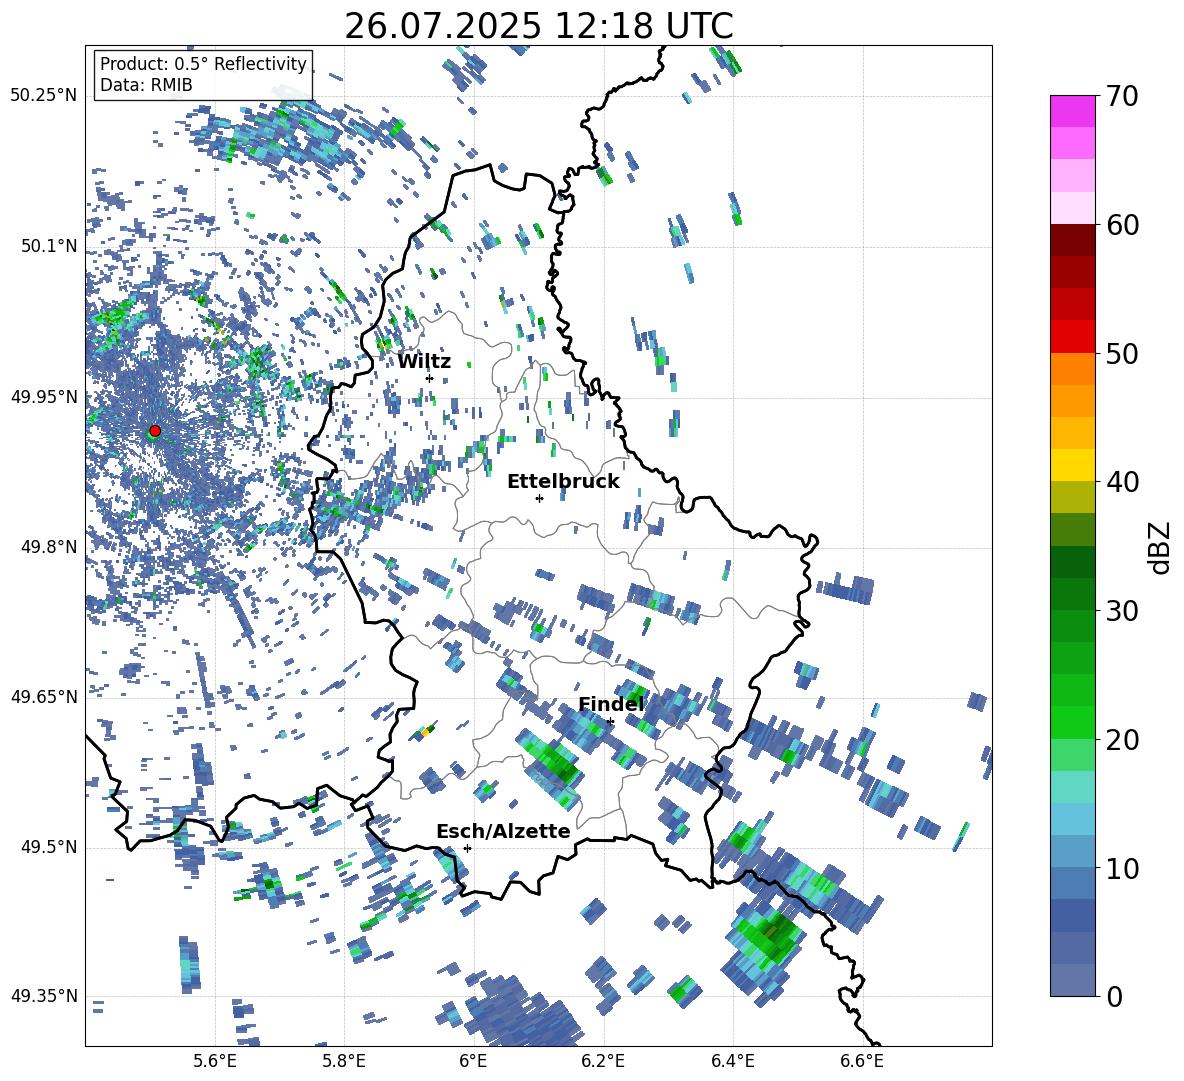Click the Ettelbruck location cross marker

pyautogui.click(x=539, y=498)
